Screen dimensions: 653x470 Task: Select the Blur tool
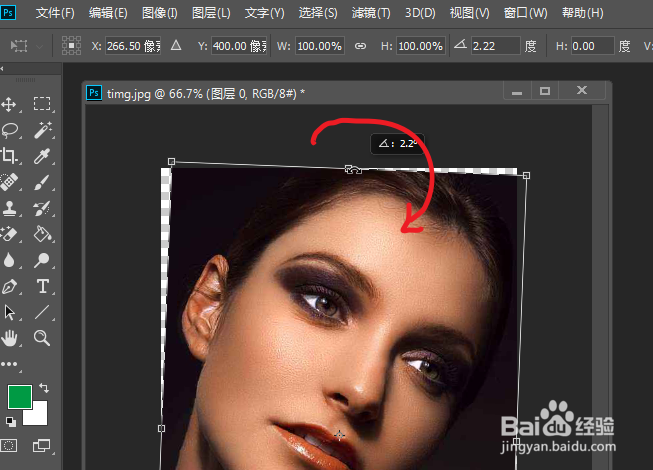9,260
